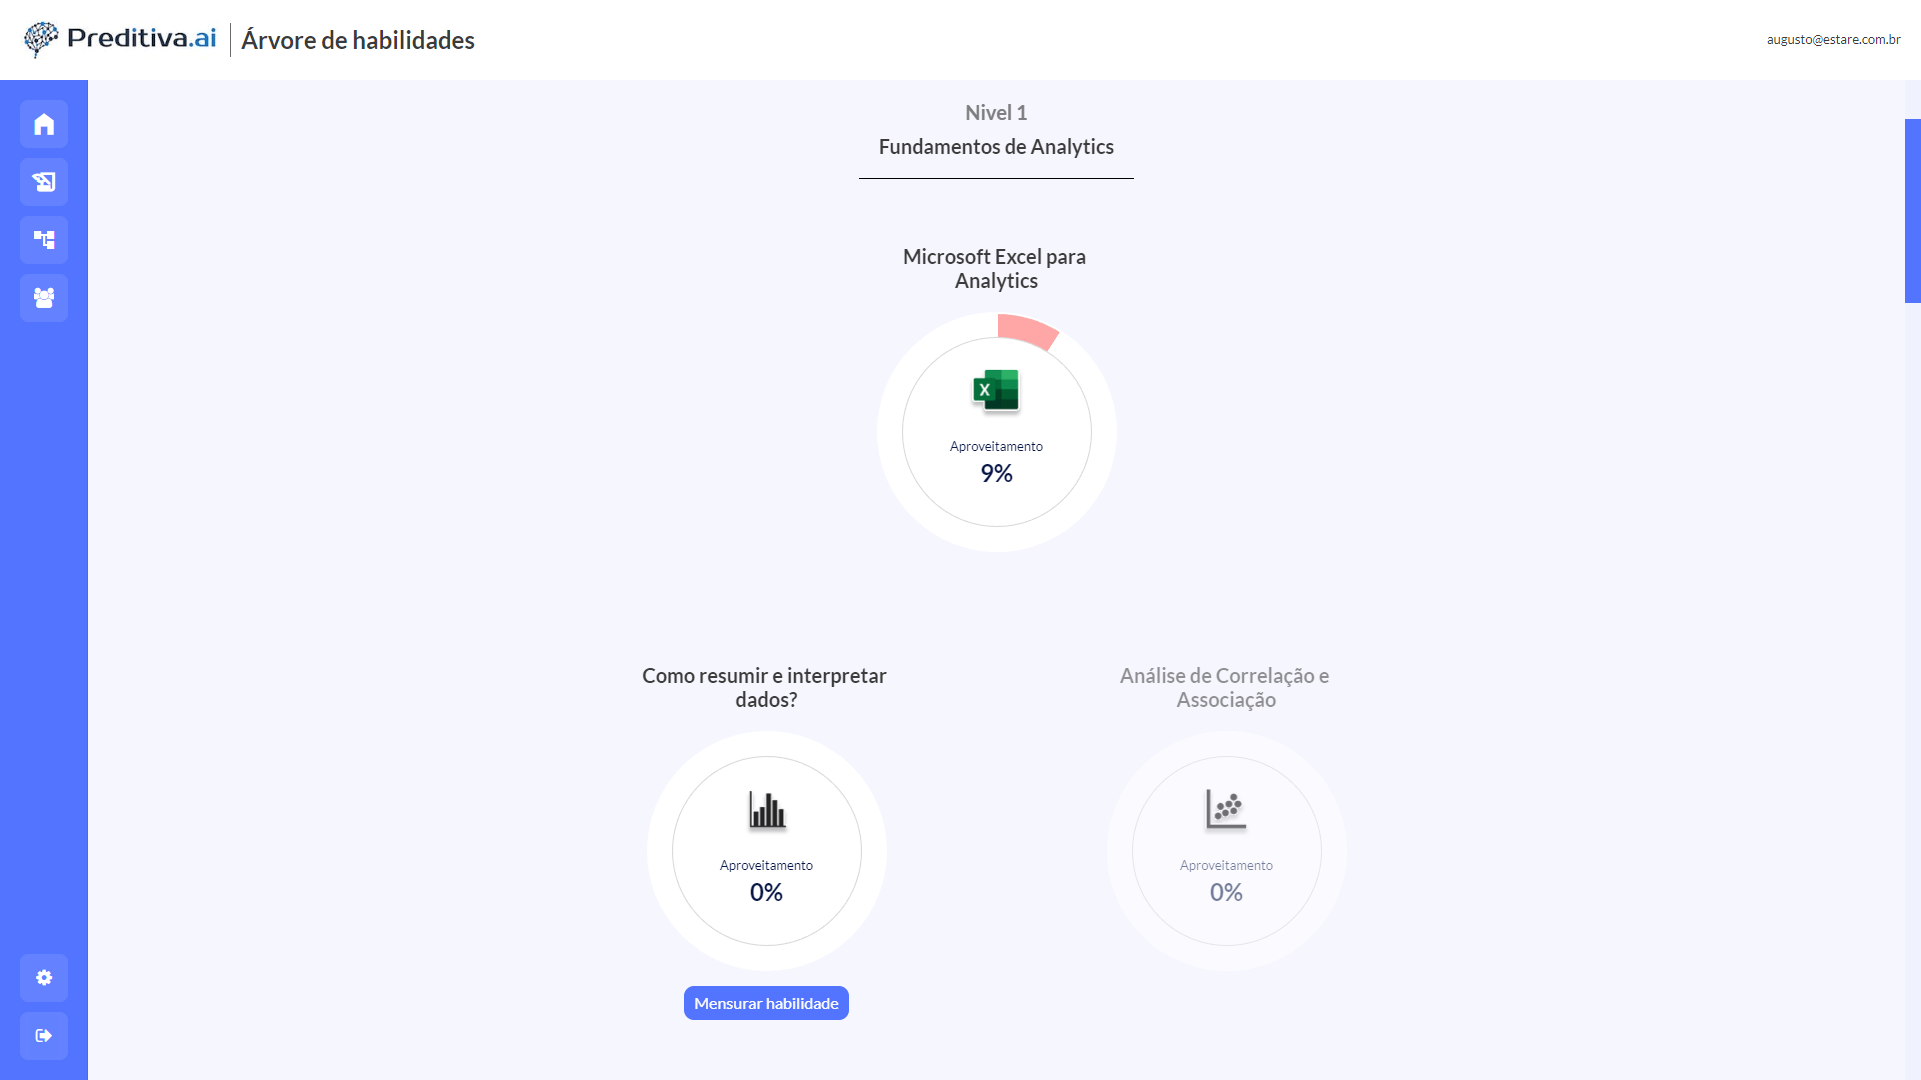1921x1080 pixels.
Task: Click the scatter plot icon under Análise de Correlação
Action: 1226,810
